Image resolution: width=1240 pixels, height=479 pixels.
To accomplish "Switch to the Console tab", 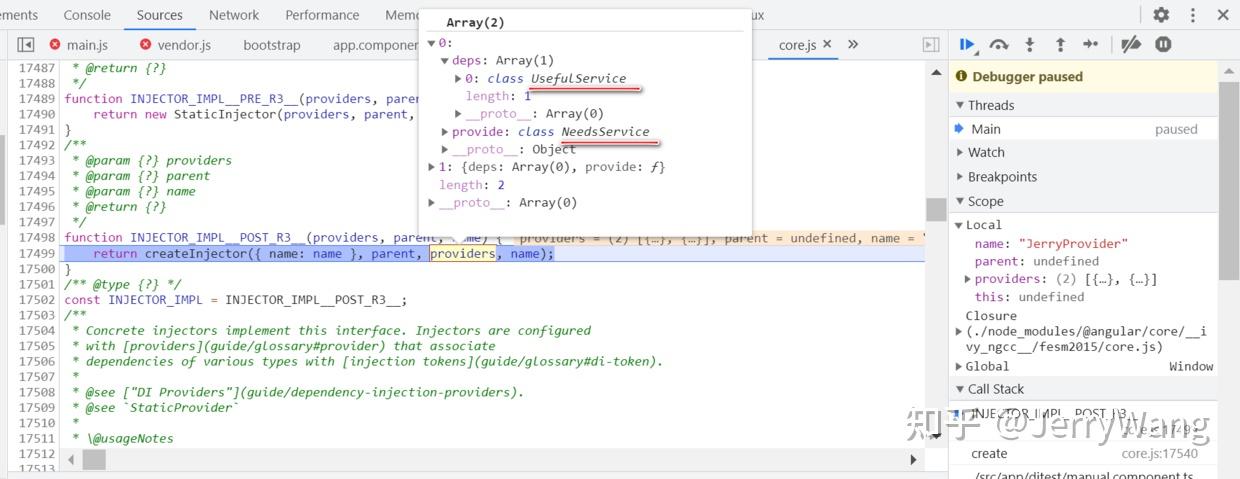I will [x=87, y=15].
